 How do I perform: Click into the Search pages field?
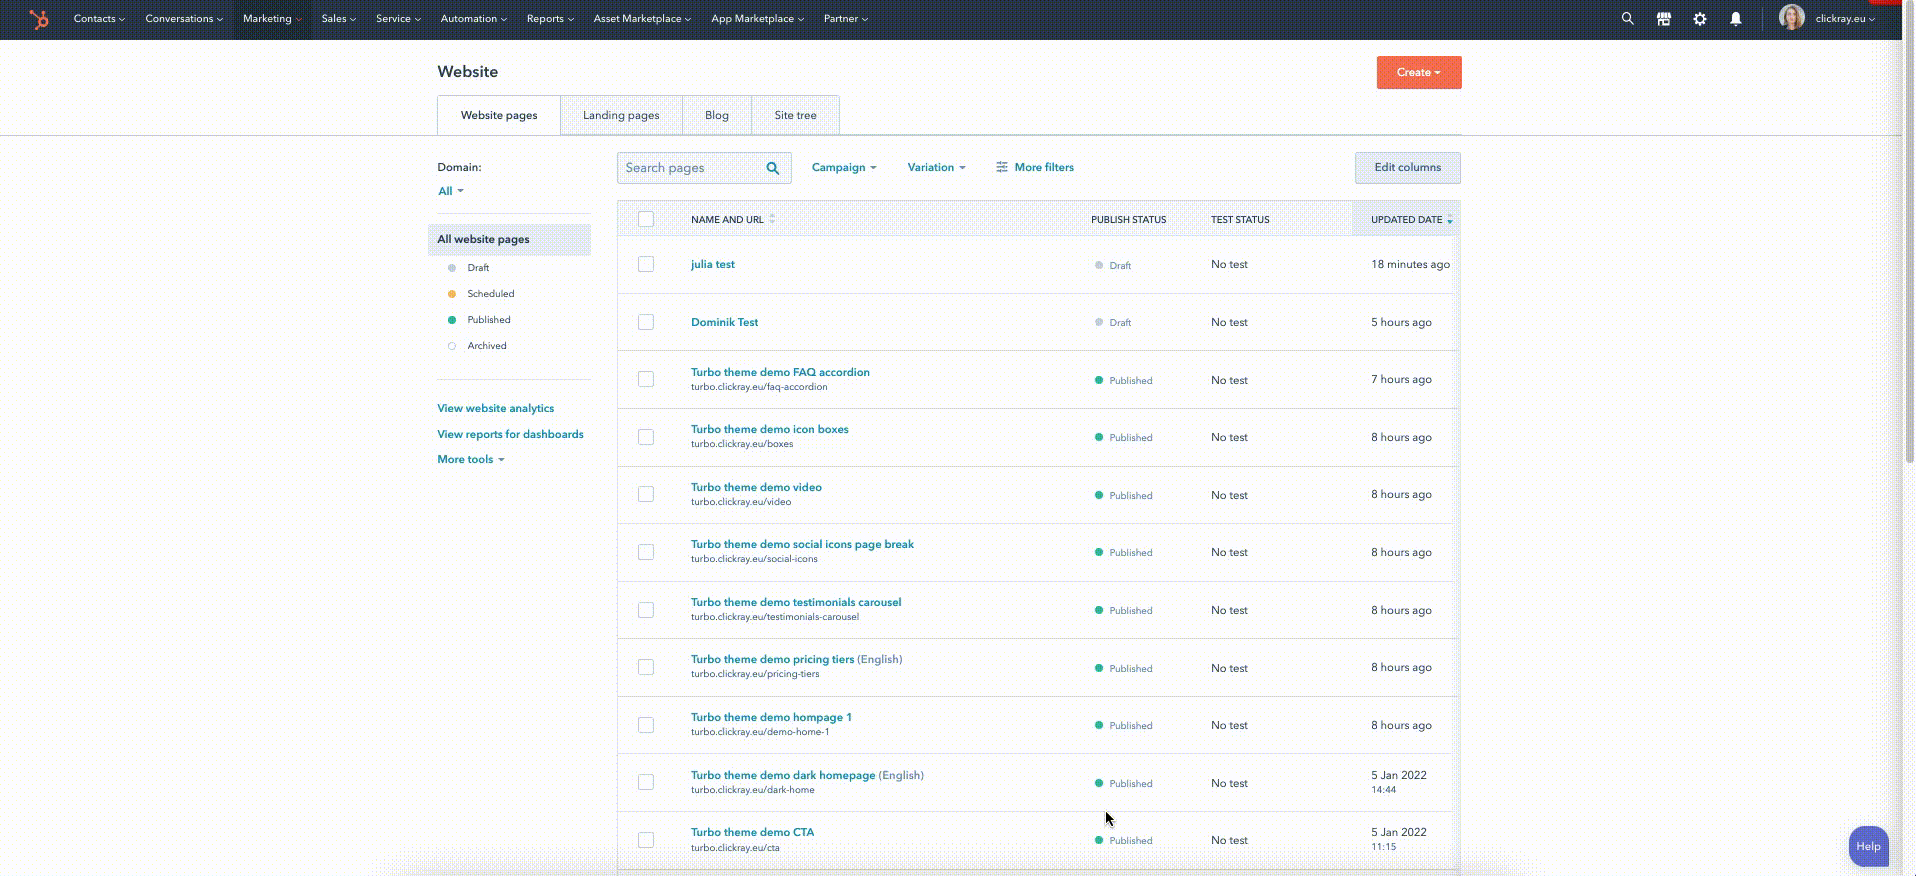(x=690, y=168)
